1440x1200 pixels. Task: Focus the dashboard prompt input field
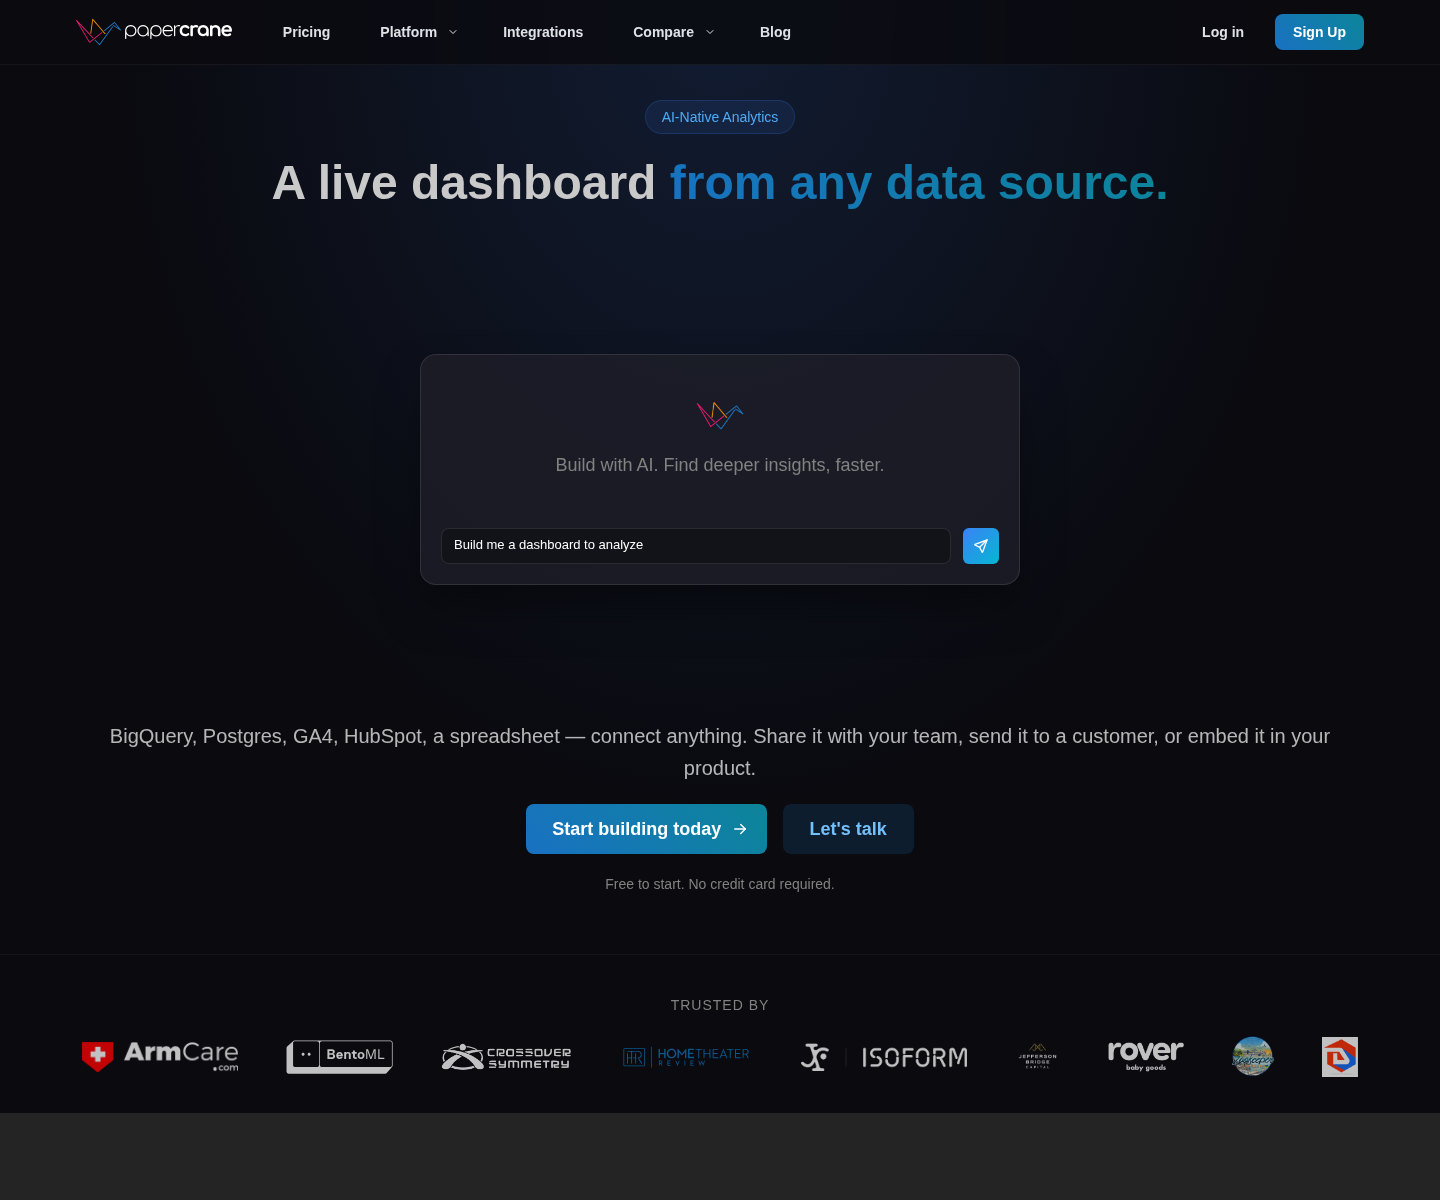[696, 546]
